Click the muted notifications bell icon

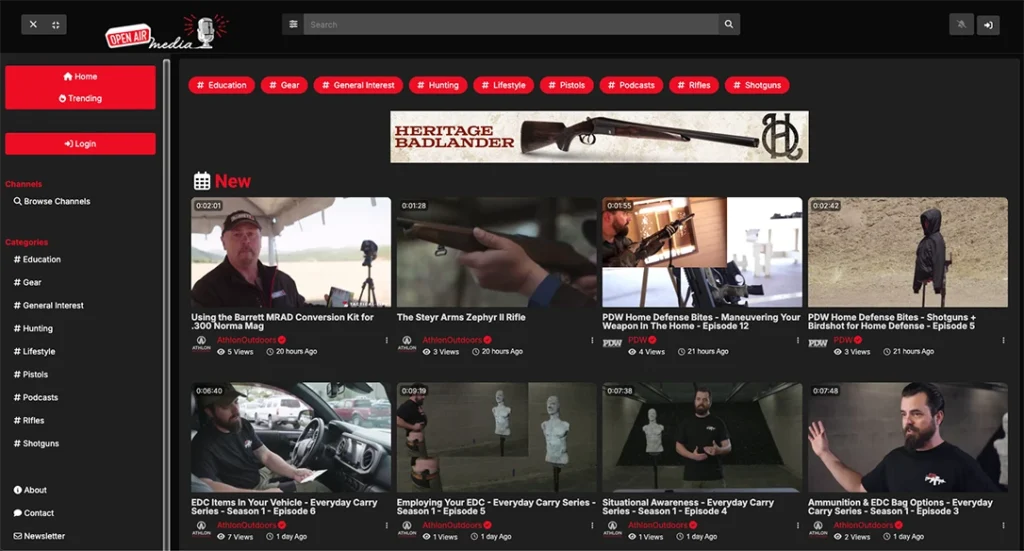coord(961,25)
